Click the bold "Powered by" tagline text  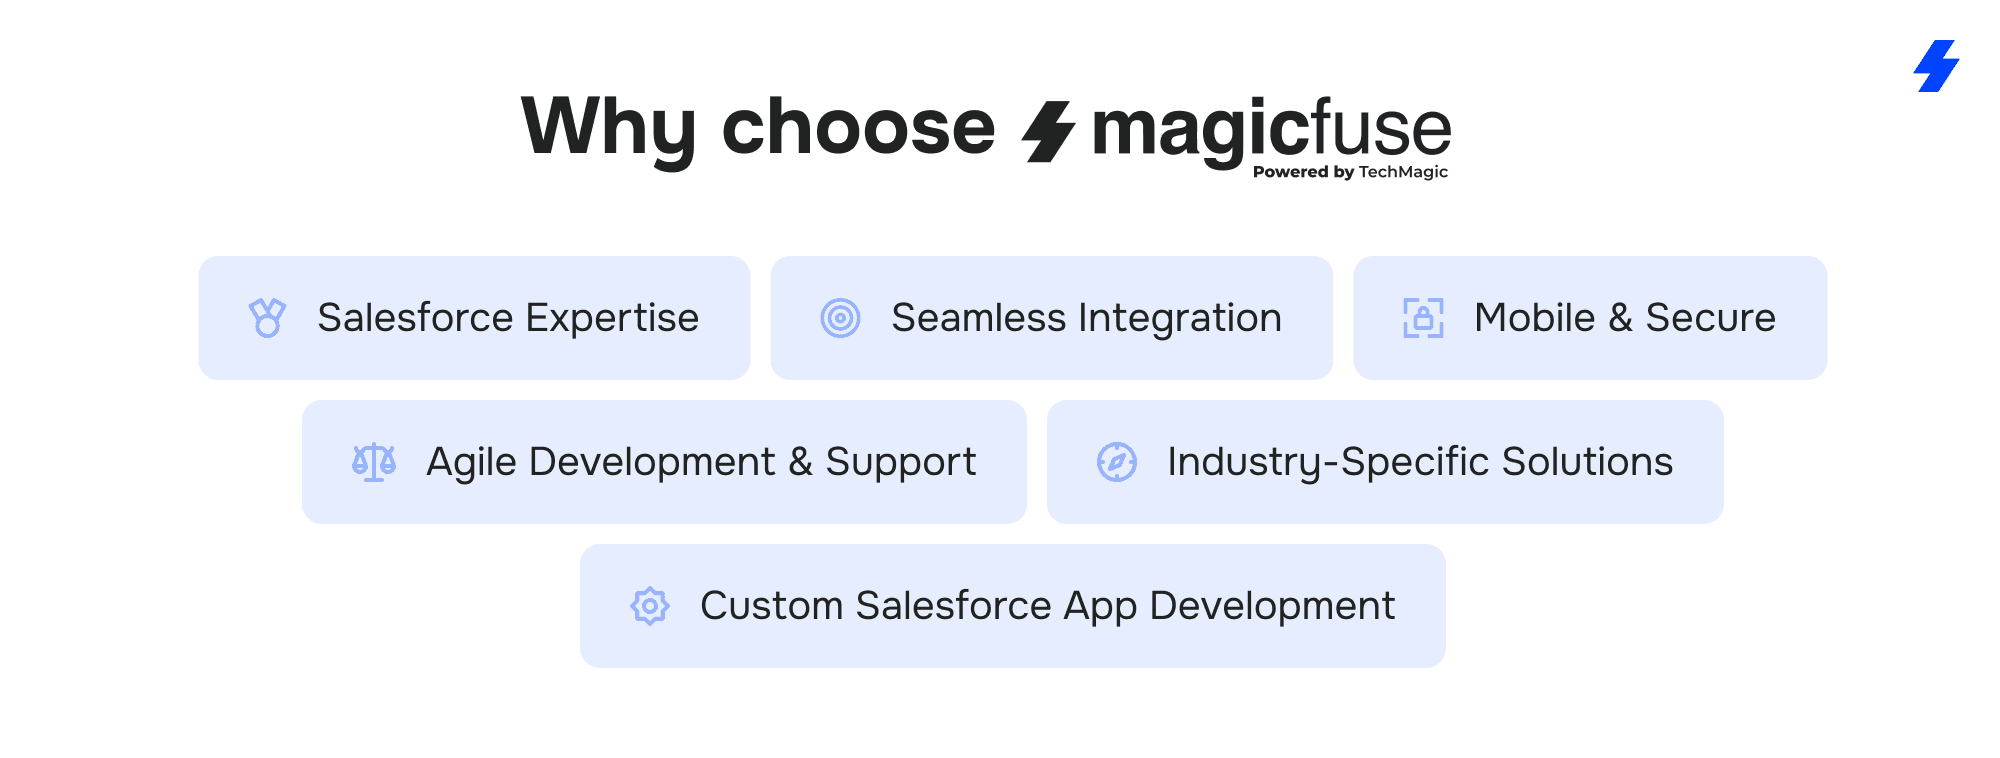coord(1303,172)
